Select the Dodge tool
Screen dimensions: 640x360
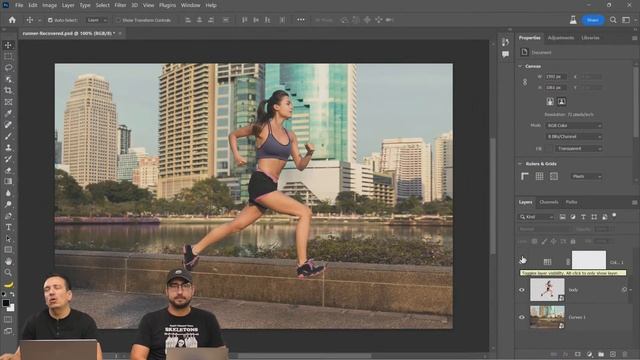(x=8, y=204)
